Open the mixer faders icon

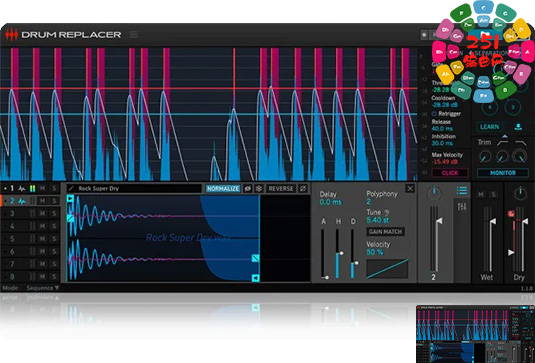(x=462, y=206)
